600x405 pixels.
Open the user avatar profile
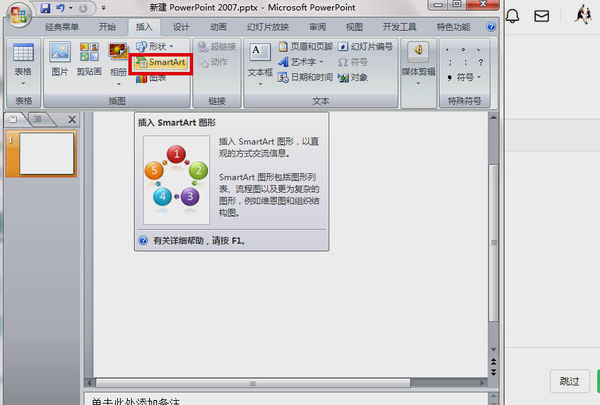(x=583, y=15)
